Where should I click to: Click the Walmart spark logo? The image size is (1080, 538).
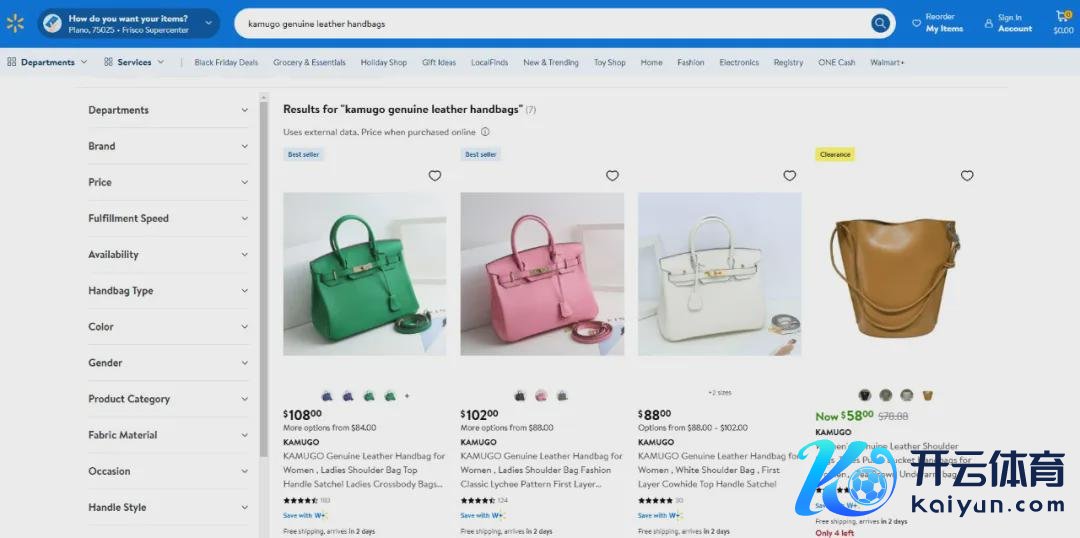tap(15, 23)
